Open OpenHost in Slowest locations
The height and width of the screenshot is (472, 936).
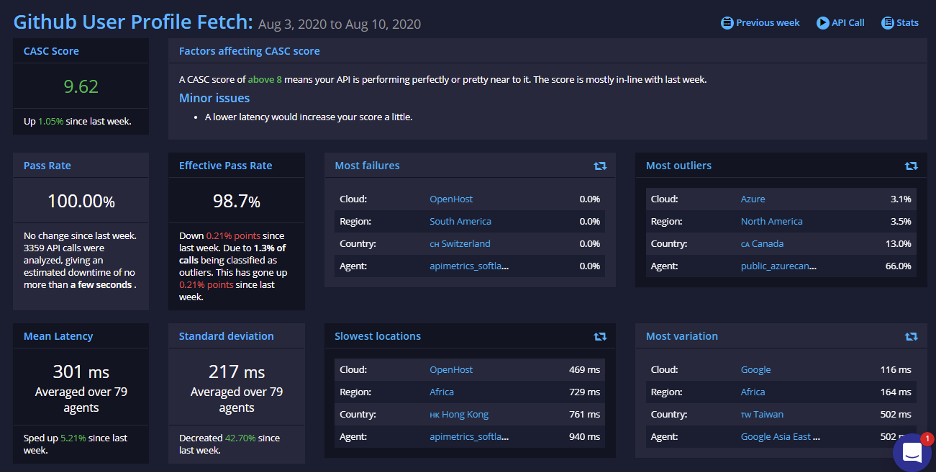[x=451, y=370]
